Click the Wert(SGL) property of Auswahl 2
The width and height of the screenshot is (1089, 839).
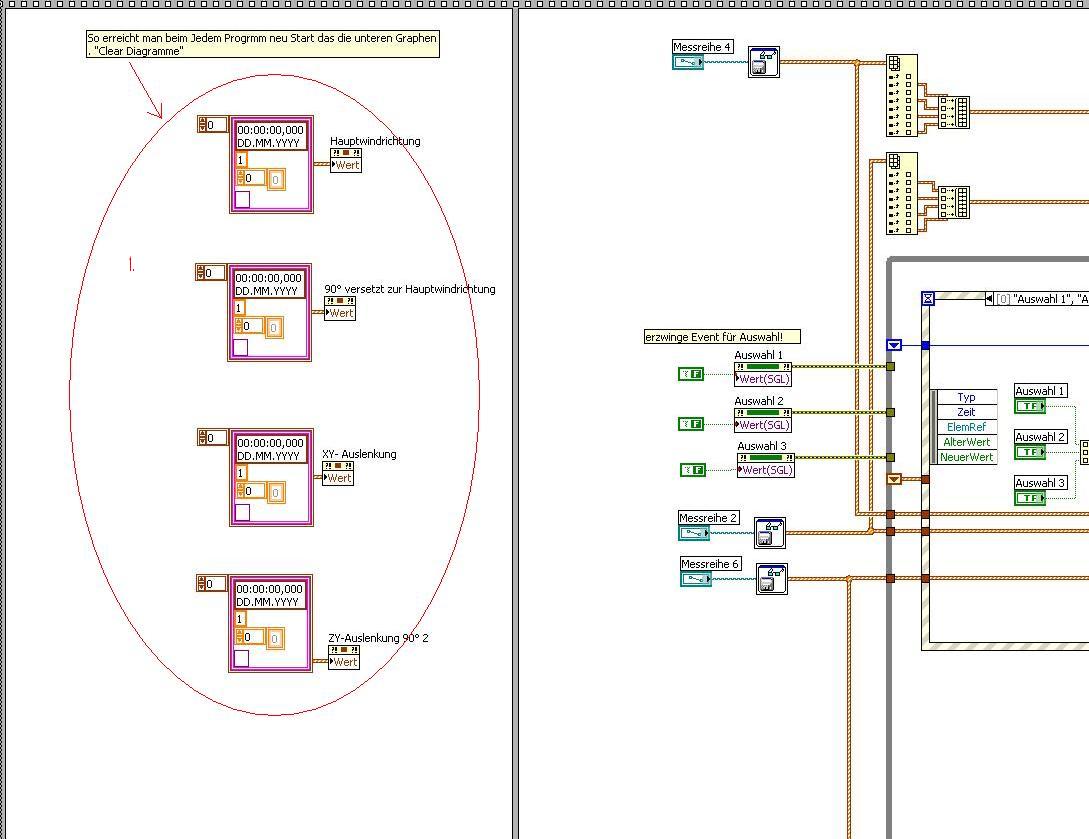pos(763,424)
